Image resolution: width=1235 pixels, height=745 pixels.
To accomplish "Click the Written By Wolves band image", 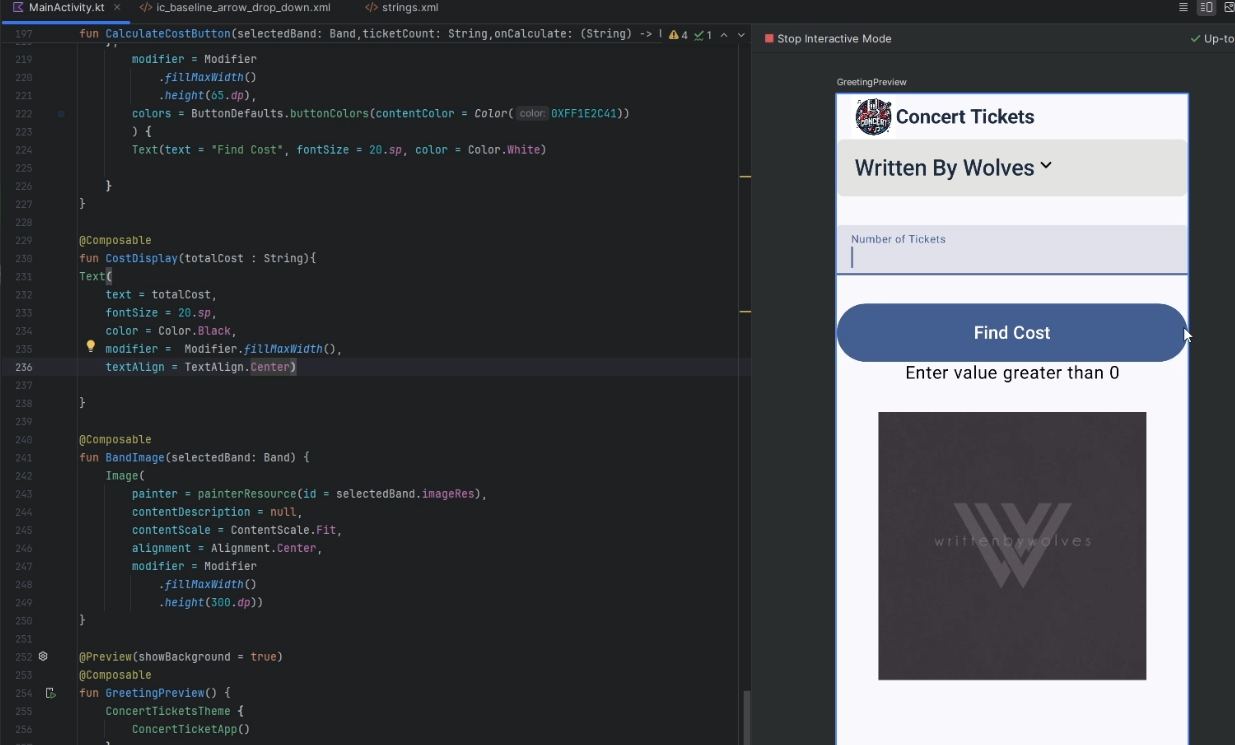I will 1012,546.
